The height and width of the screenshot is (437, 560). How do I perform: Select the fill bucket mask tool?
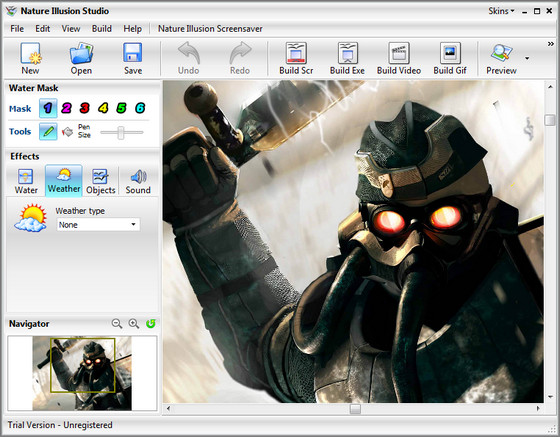pos(67,132)
